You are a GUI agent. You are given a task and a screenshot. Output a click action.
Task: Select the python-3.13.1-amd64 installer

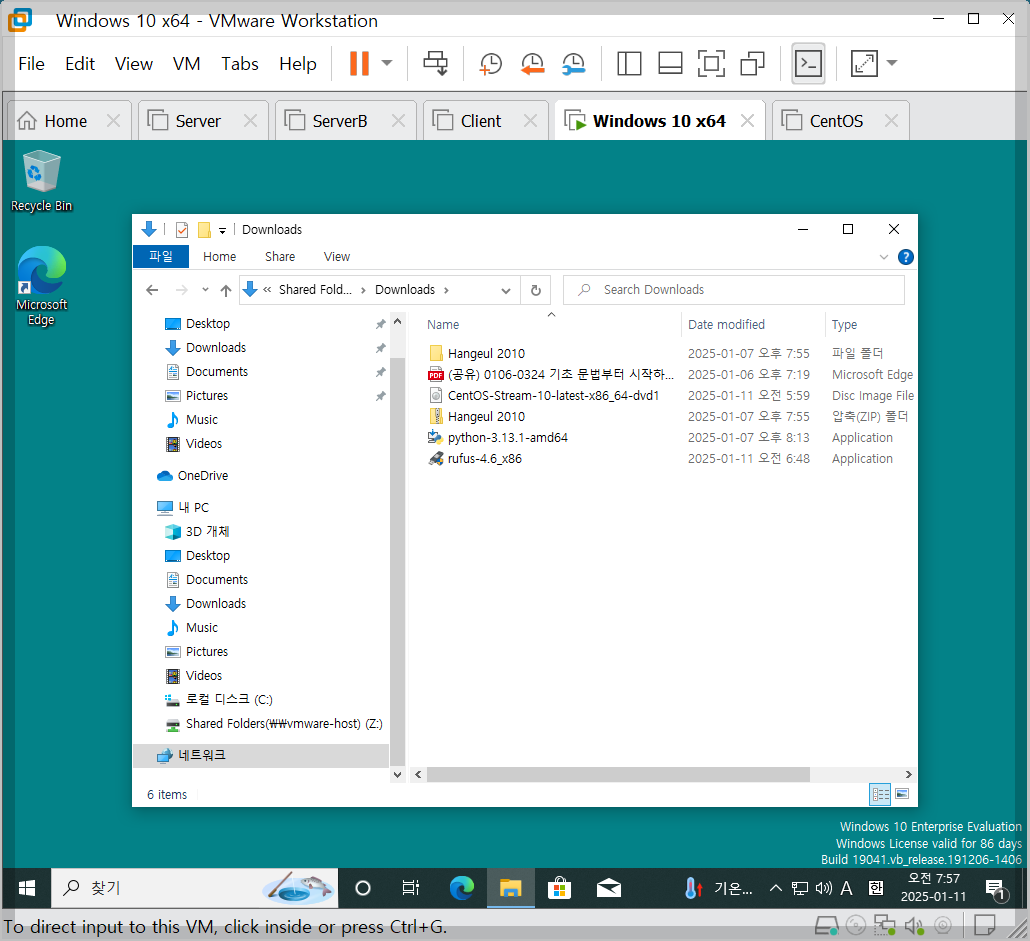499,437
